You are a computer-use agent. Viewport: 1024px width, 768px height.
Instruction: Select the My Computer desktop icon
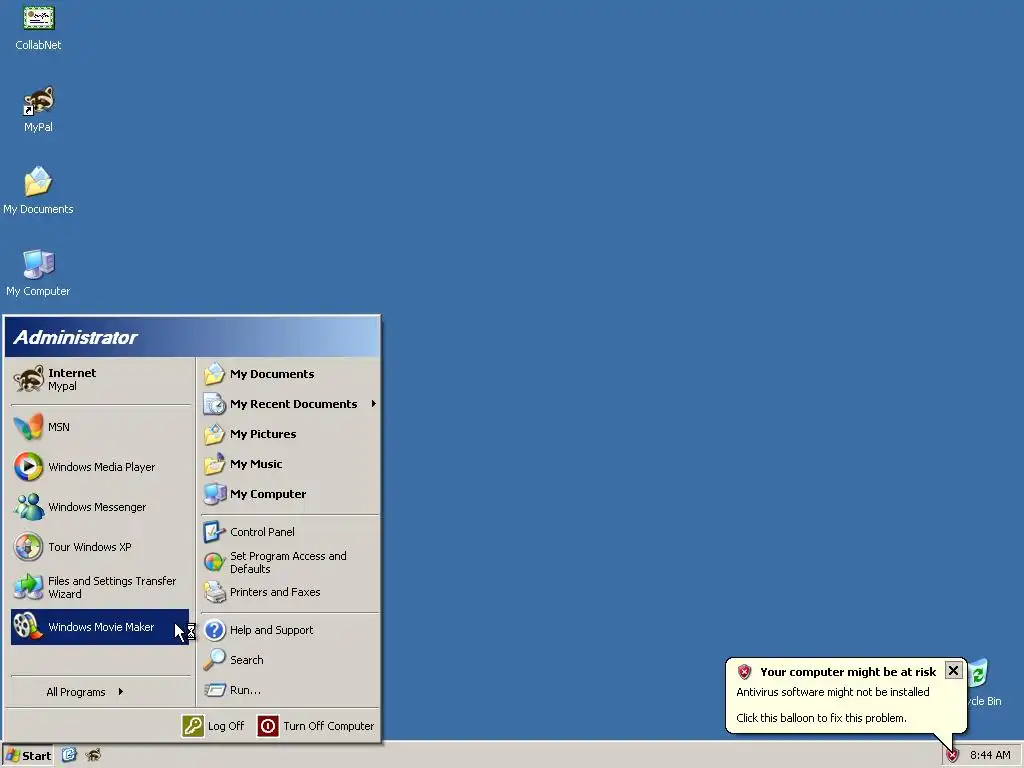[38, 273]
